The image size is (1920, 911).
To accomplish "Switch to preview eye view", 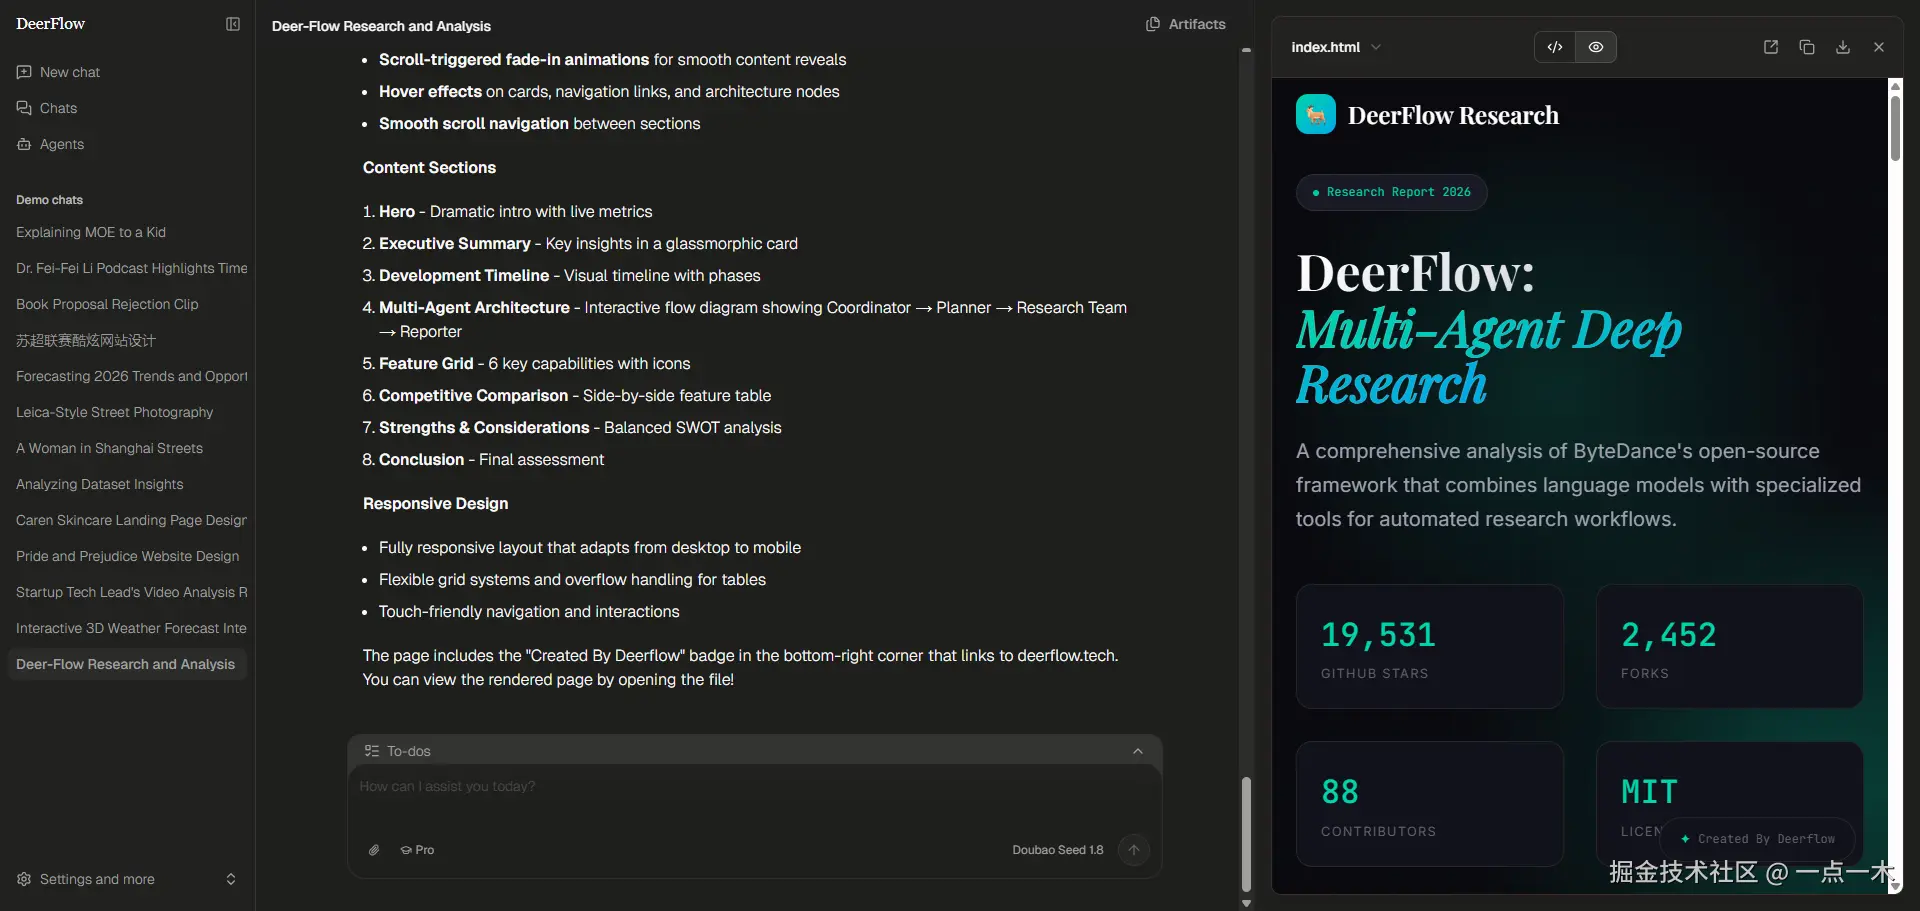I will pos(1596,47).
